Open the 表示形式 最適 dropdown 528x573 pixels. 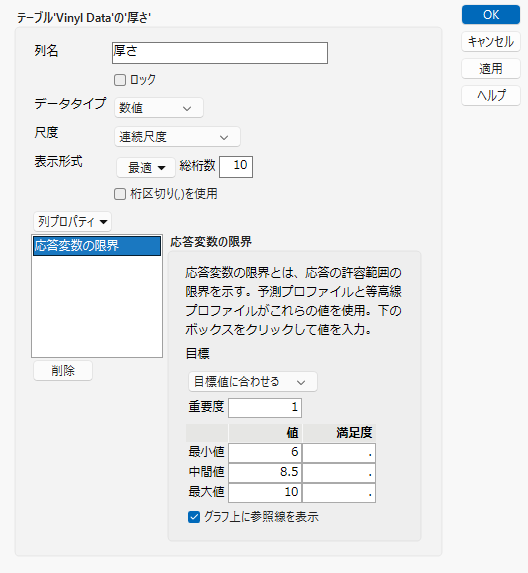[x=146, y=168]
